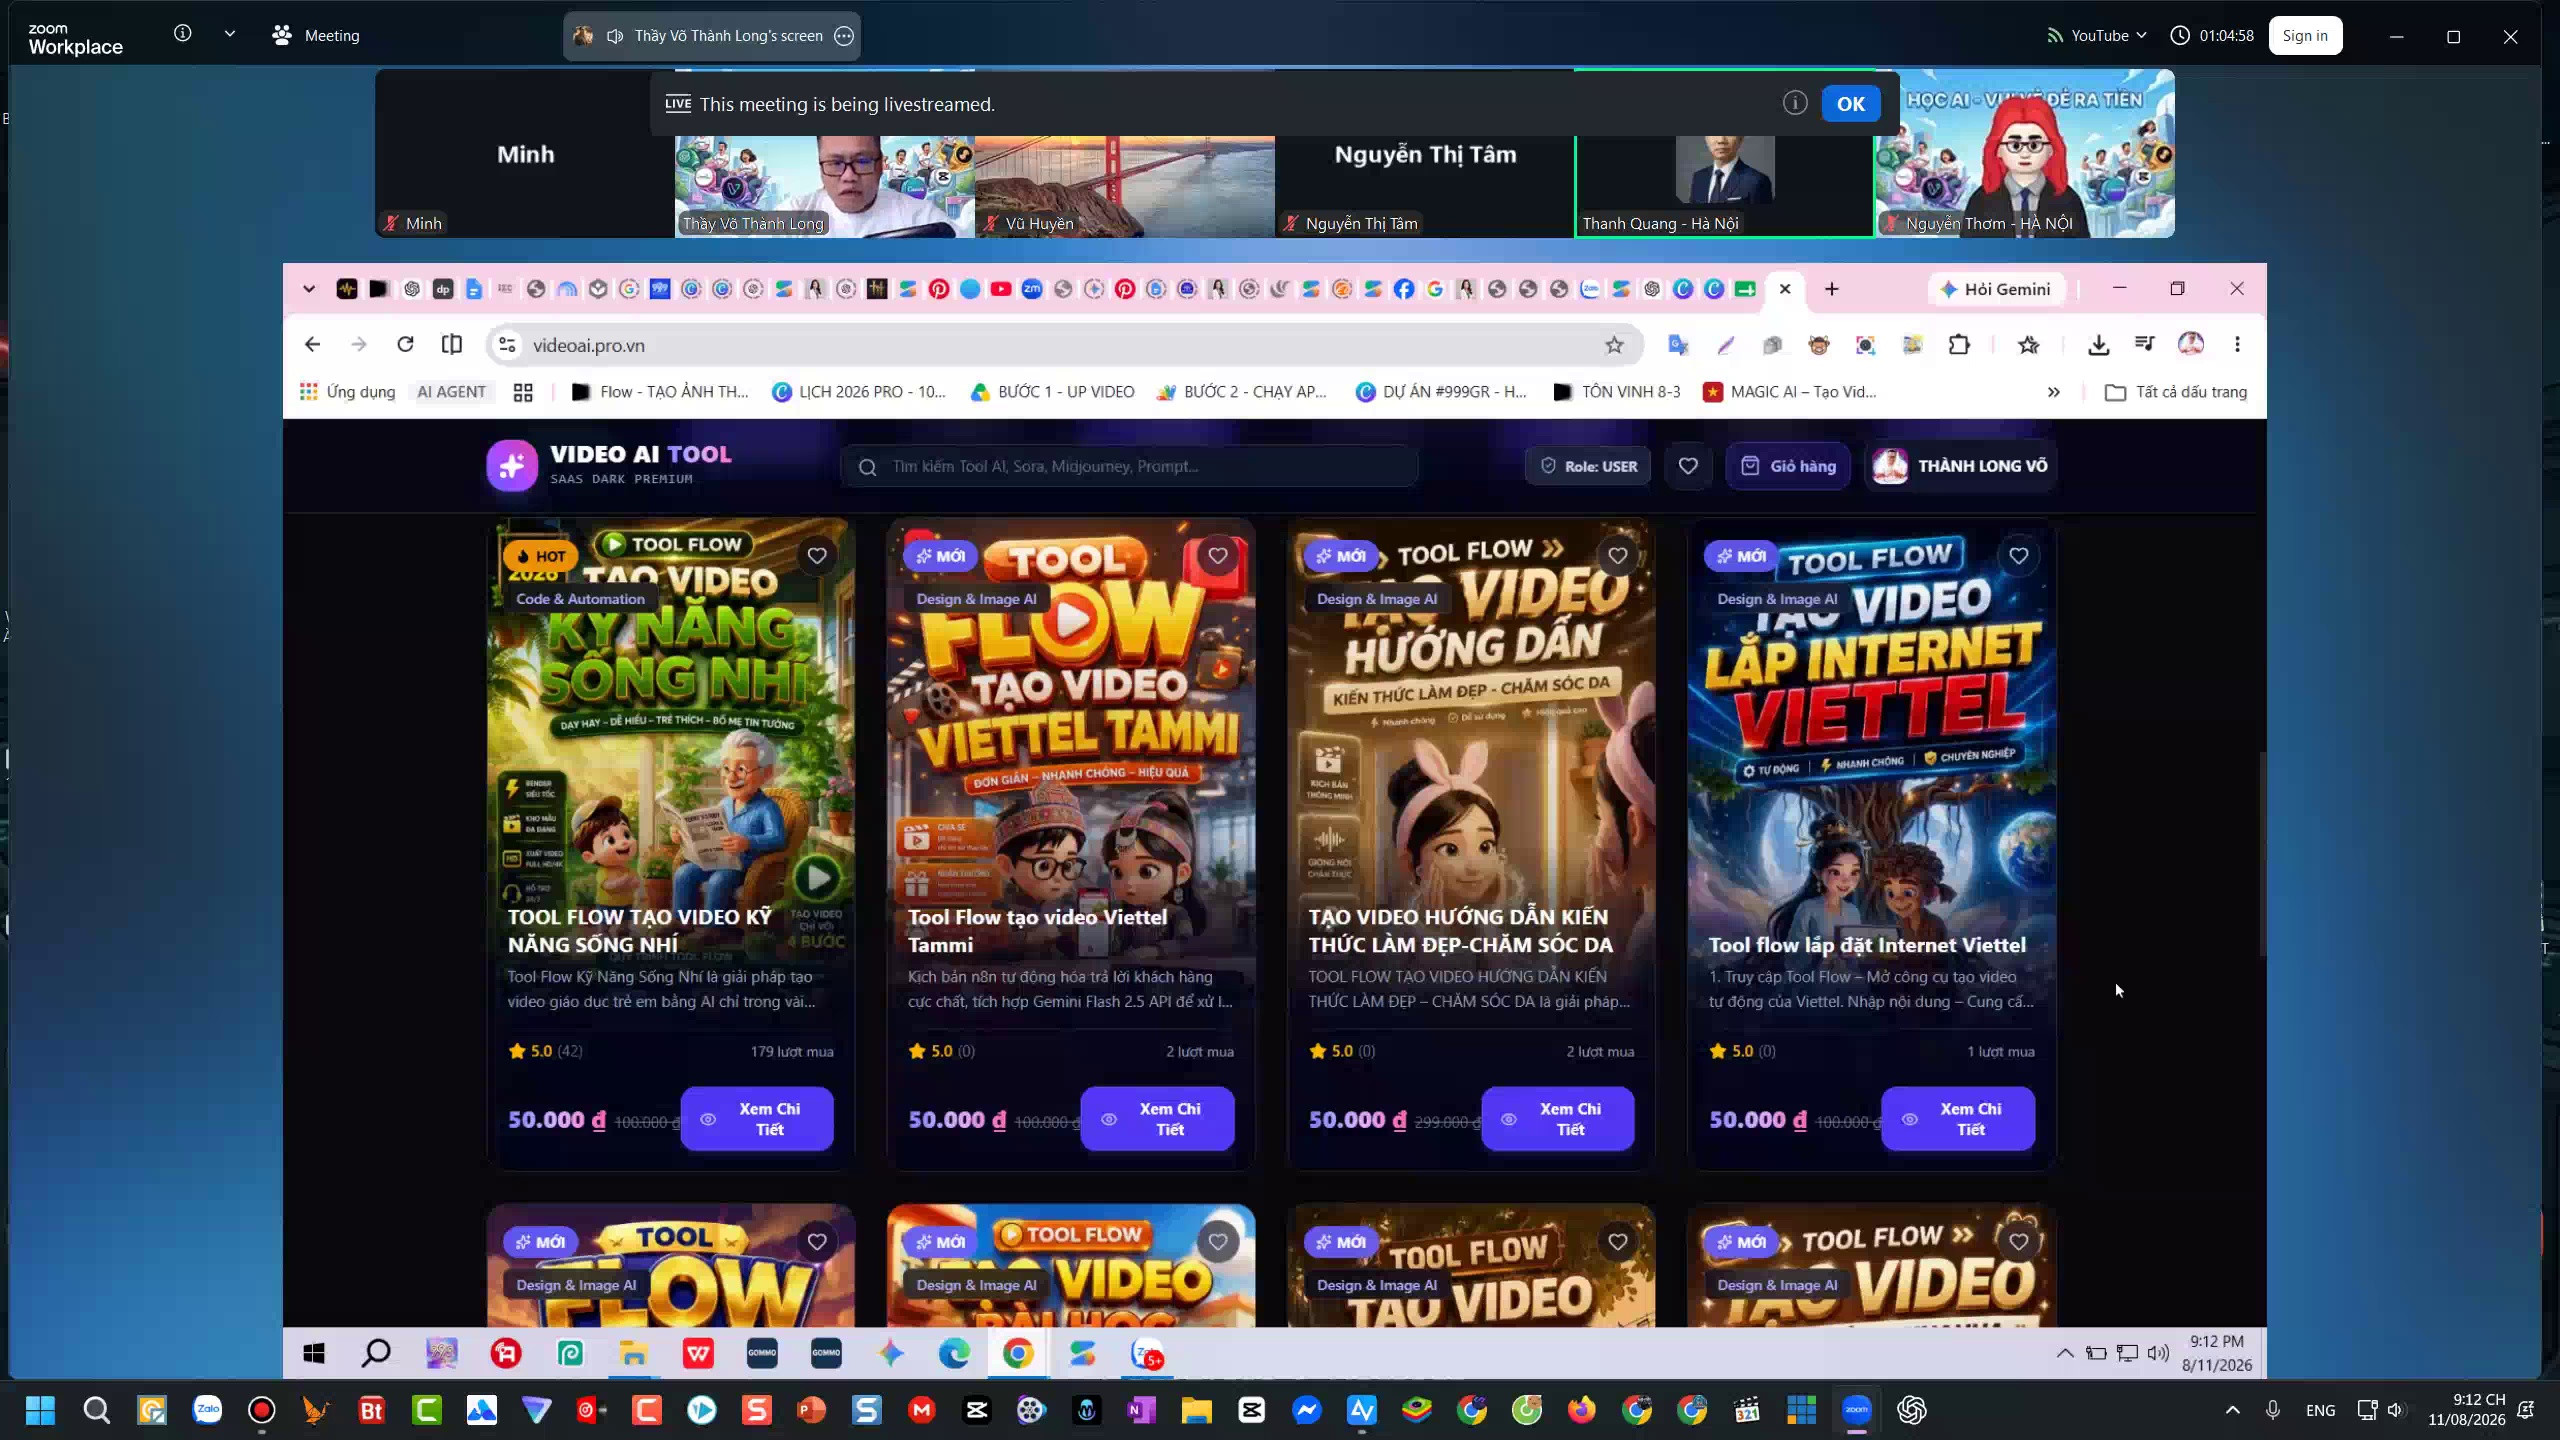Click the Zoom Meeting participants icon
2560x1440 pixels.
click(282, 35)
